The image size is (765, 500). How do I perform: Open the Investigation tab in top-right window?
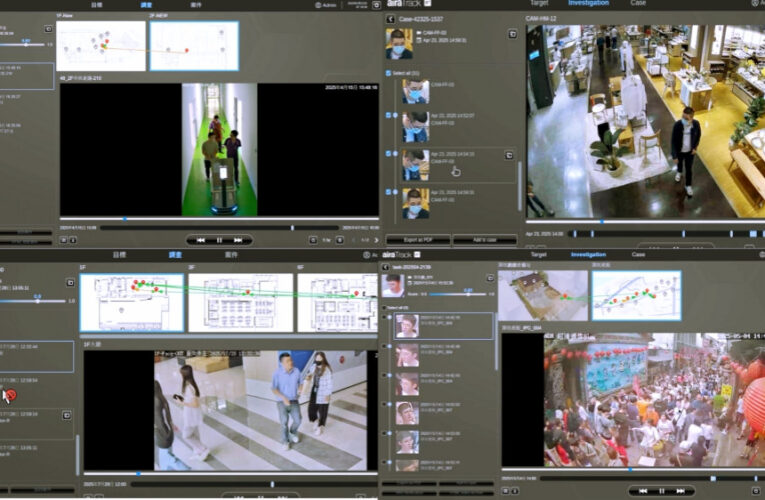coord(587,4)
